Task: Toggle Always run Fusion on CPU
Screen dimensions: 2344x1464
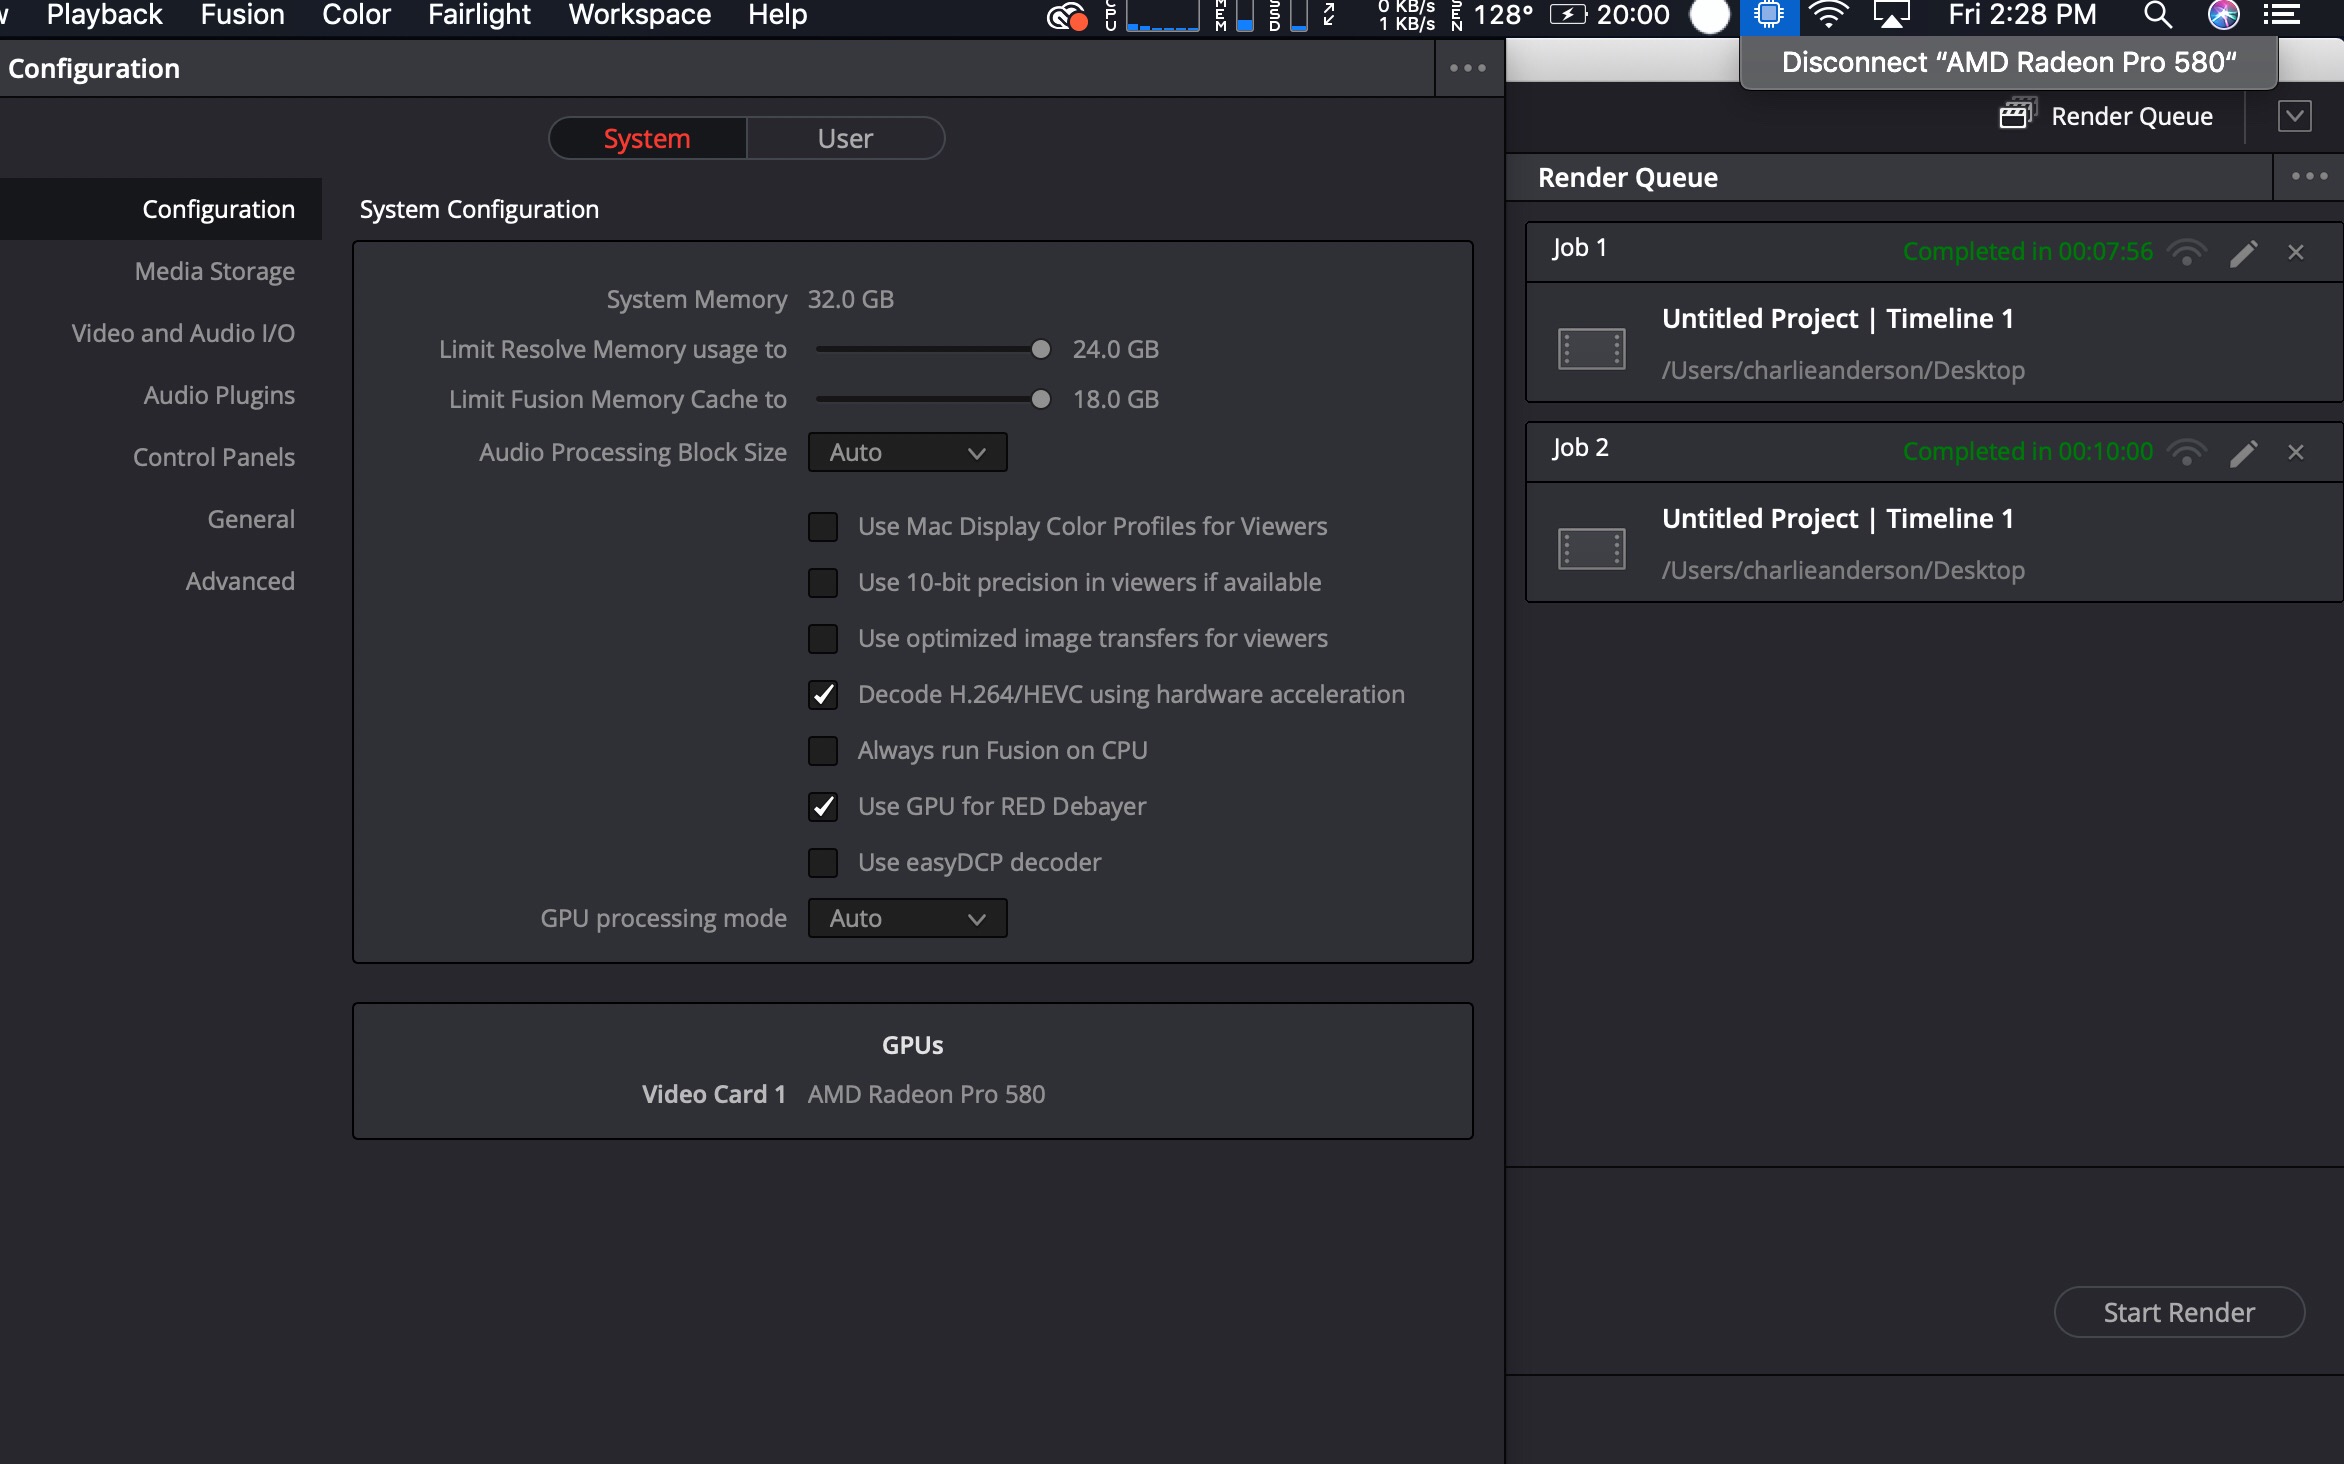Action: coord(823,751)
